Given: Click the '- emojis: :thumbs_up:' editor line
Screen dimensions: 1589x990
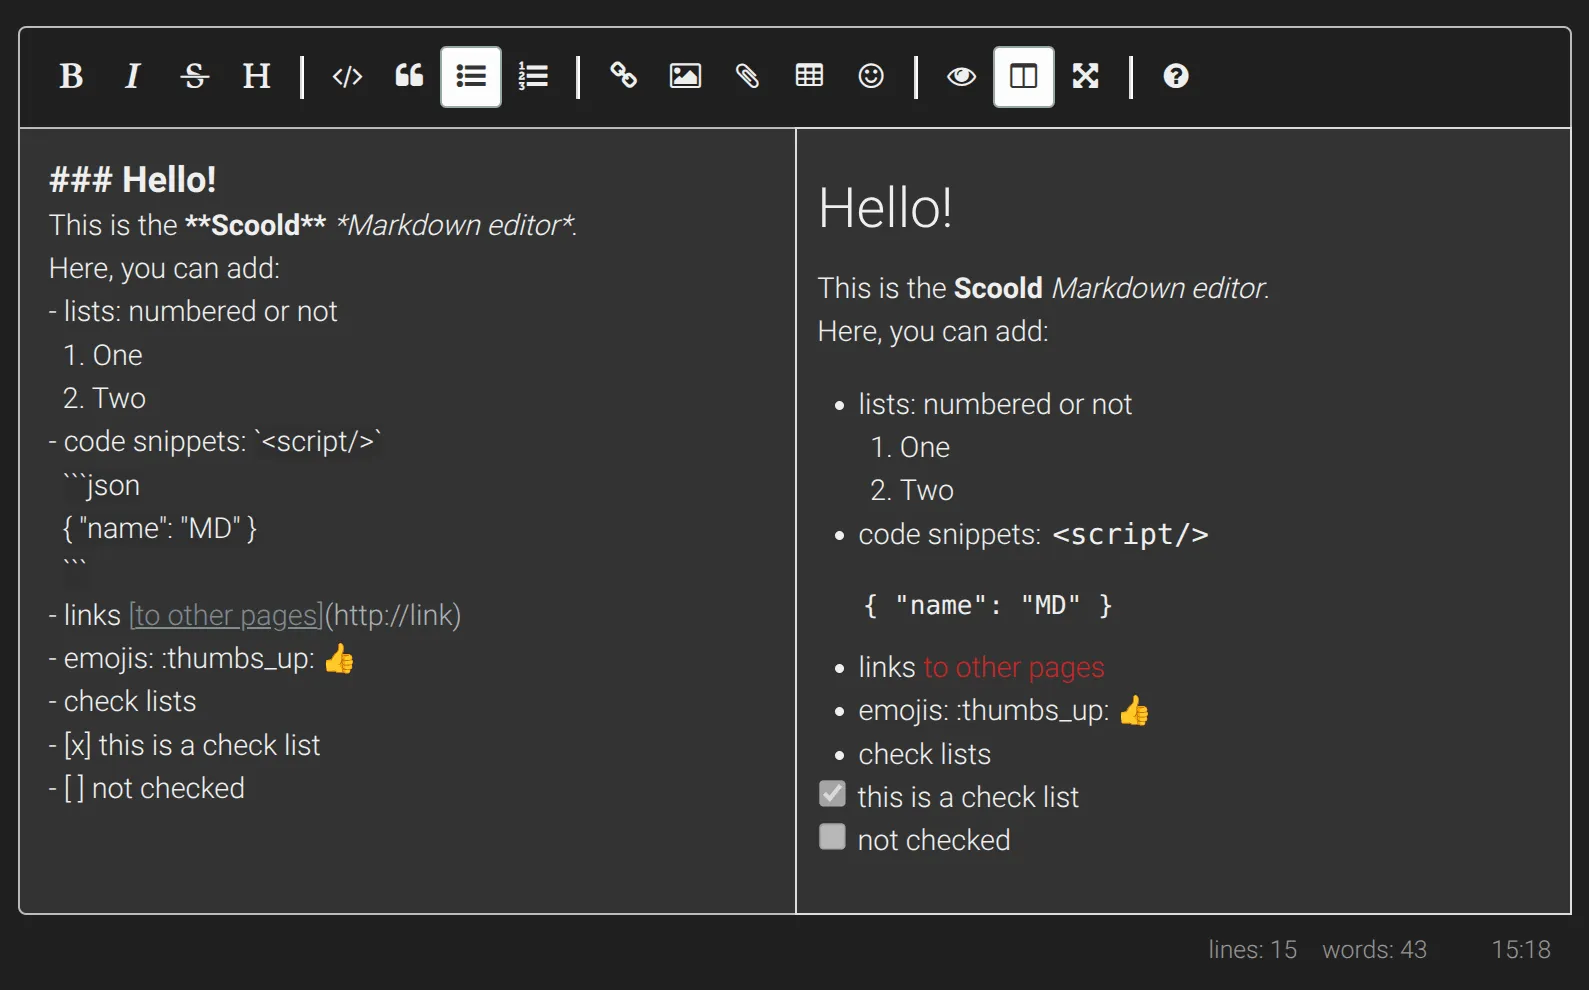Looking at the screenshot, I should tap(201, 658).
